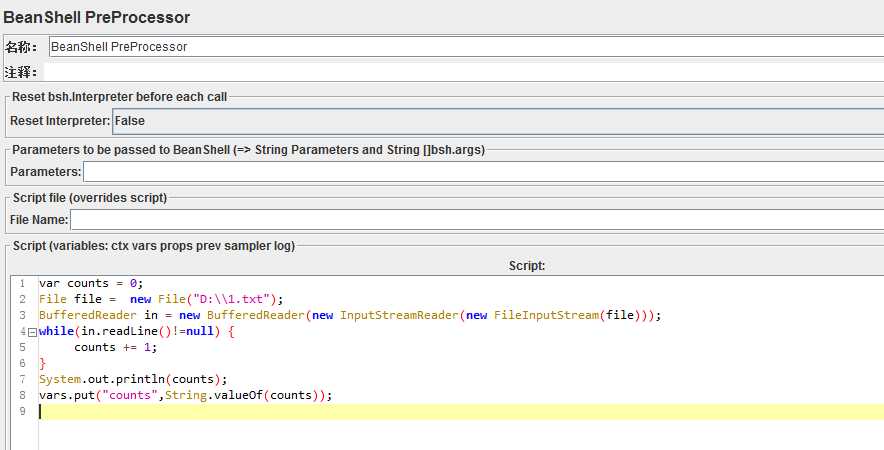The width and height of the screenshot is (884, 450).
Task: Click the 'counts += 1;' line
Action: (116, 347)
